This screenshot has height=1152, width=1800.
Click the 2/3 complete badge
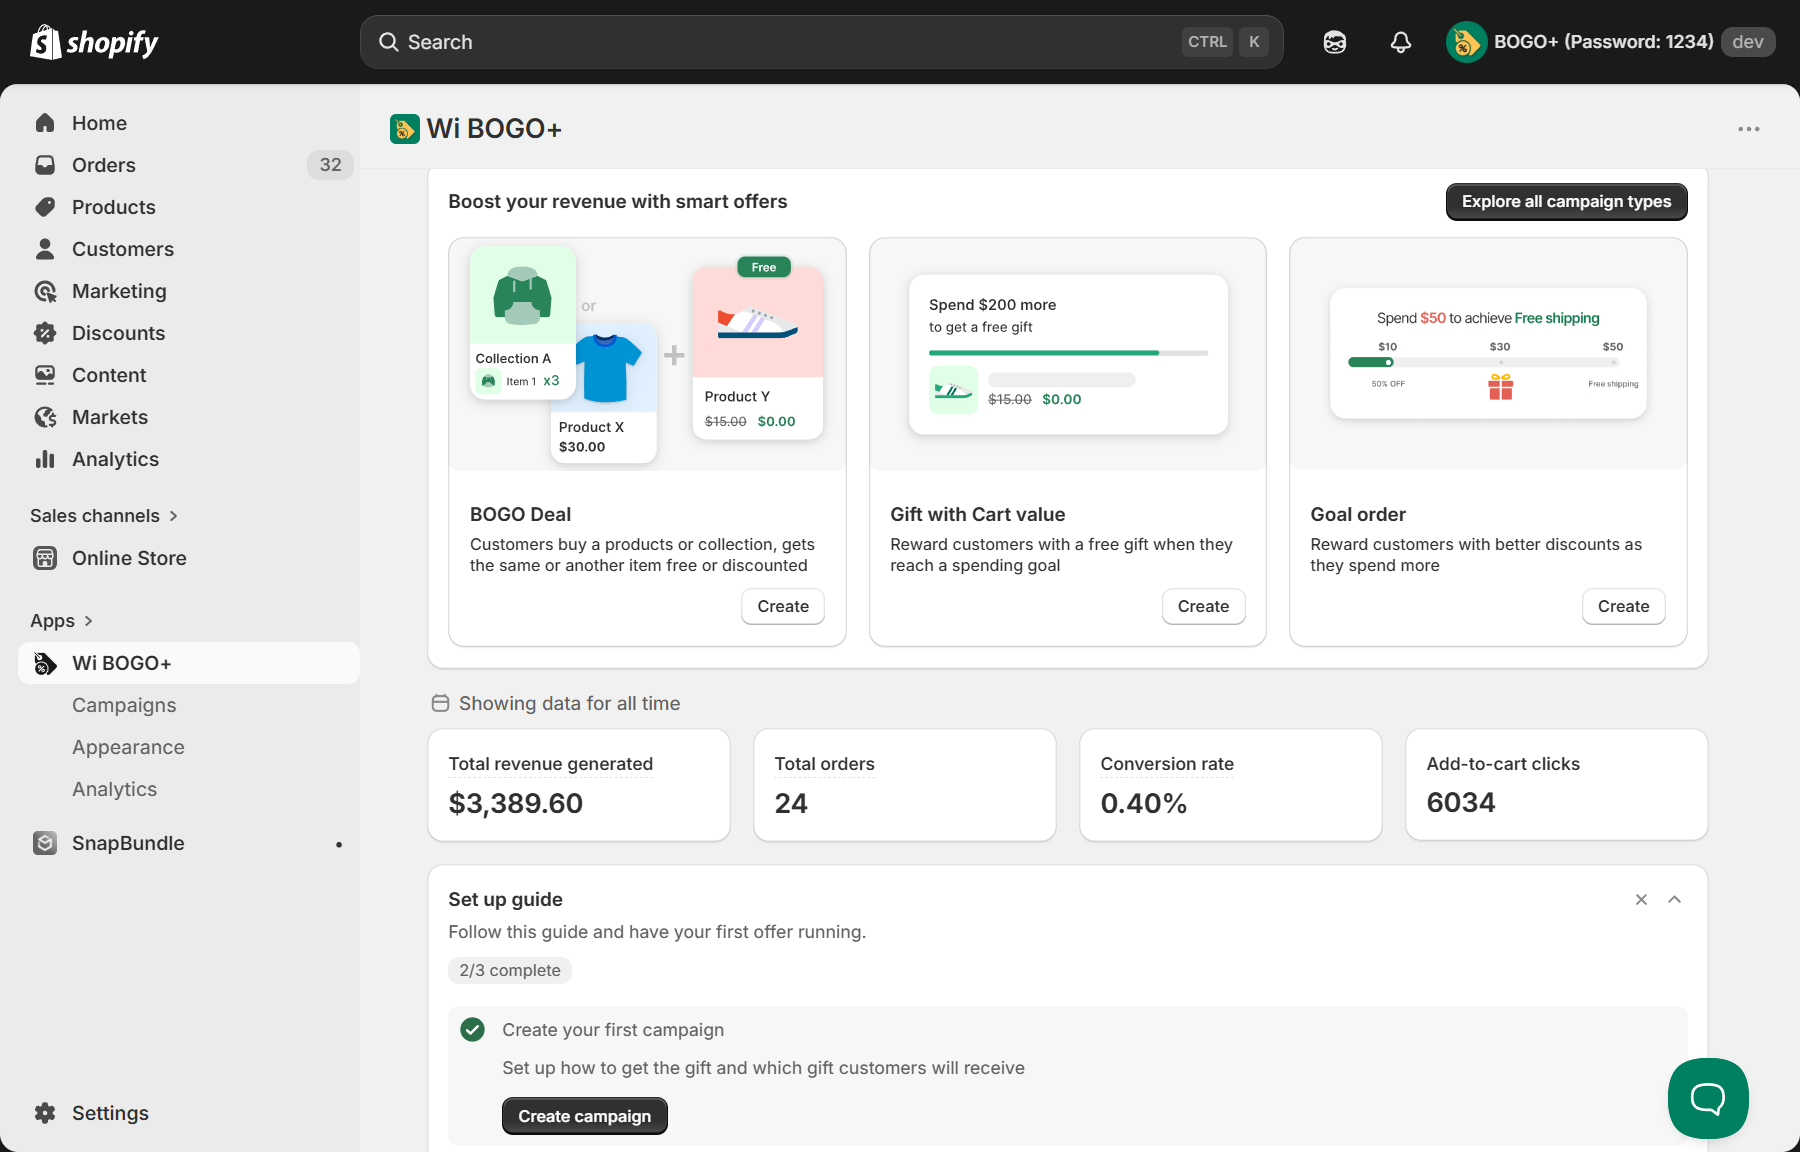(510, 971)
